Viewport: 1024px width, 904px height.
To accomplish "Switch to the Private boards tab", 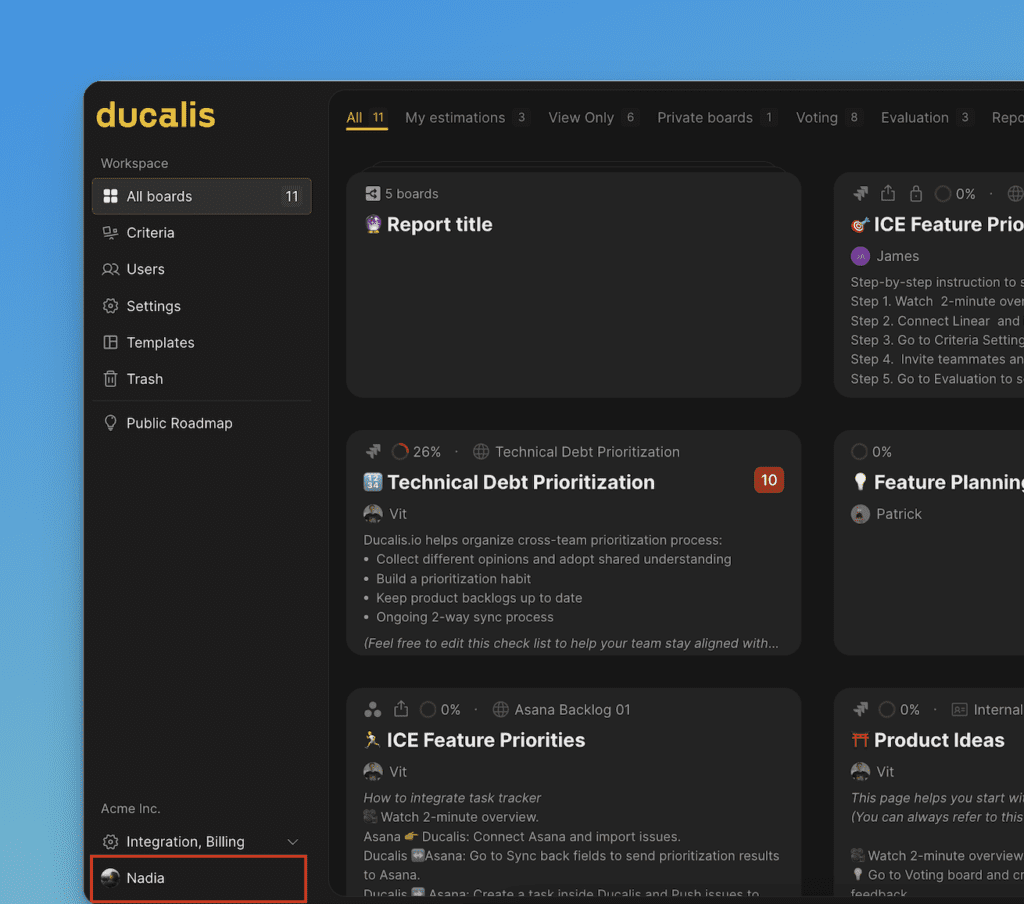I will click(704, 118).
